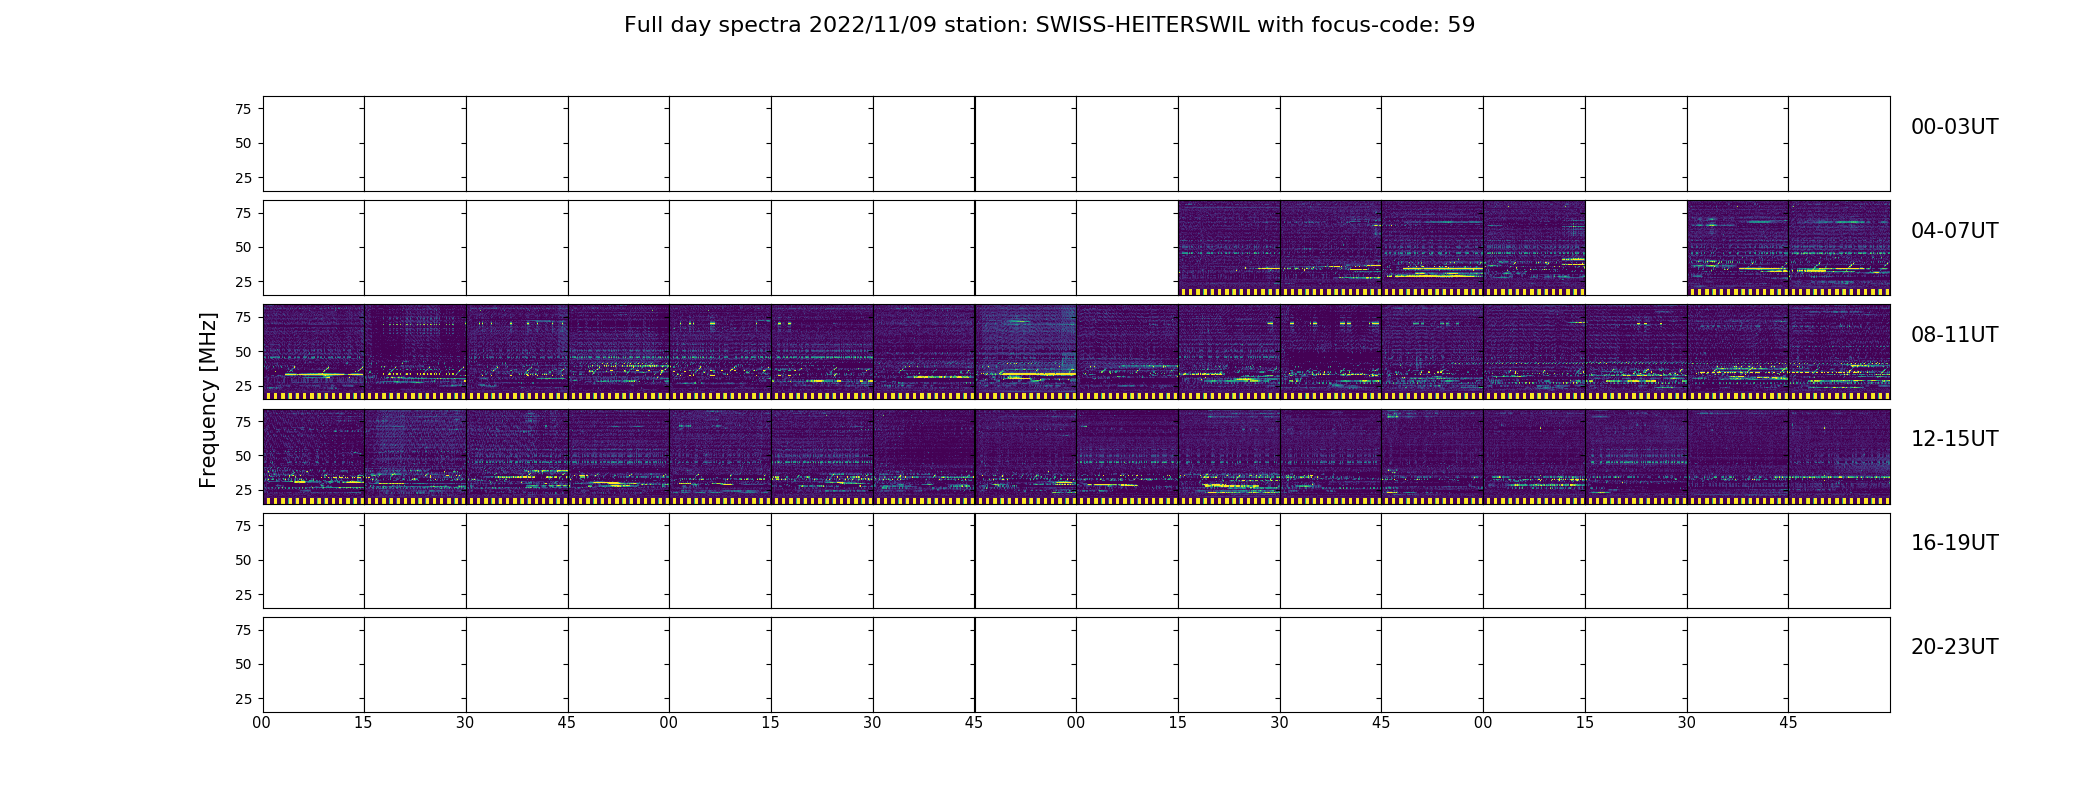Click the 75 tick label of the 04-07UT row
2100x800 pixels.
243,213
